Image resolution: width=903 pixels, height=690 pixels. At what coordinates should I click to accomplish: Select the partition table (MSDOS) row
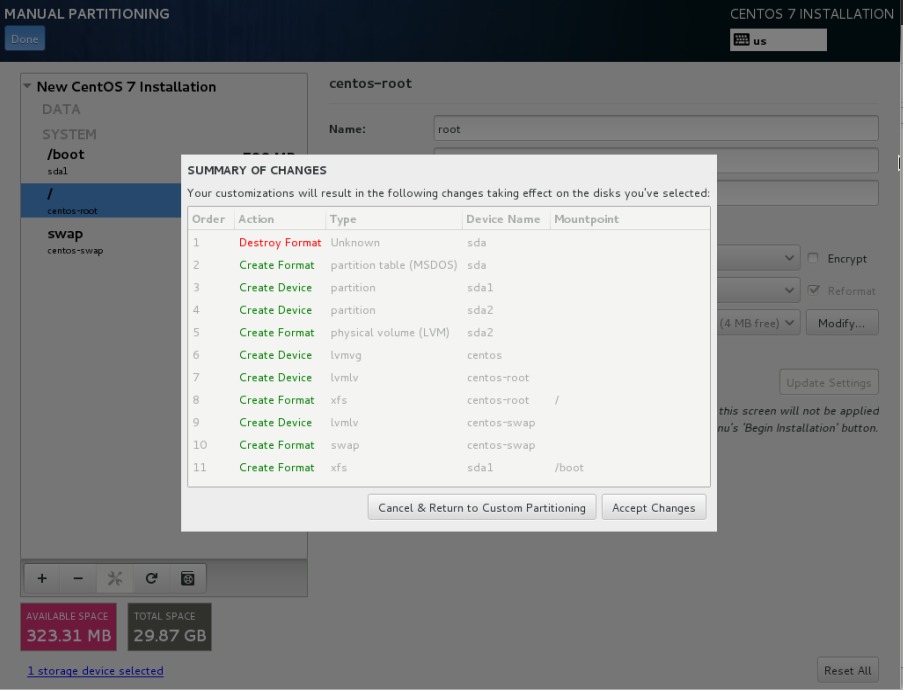[x=449, y=265]
